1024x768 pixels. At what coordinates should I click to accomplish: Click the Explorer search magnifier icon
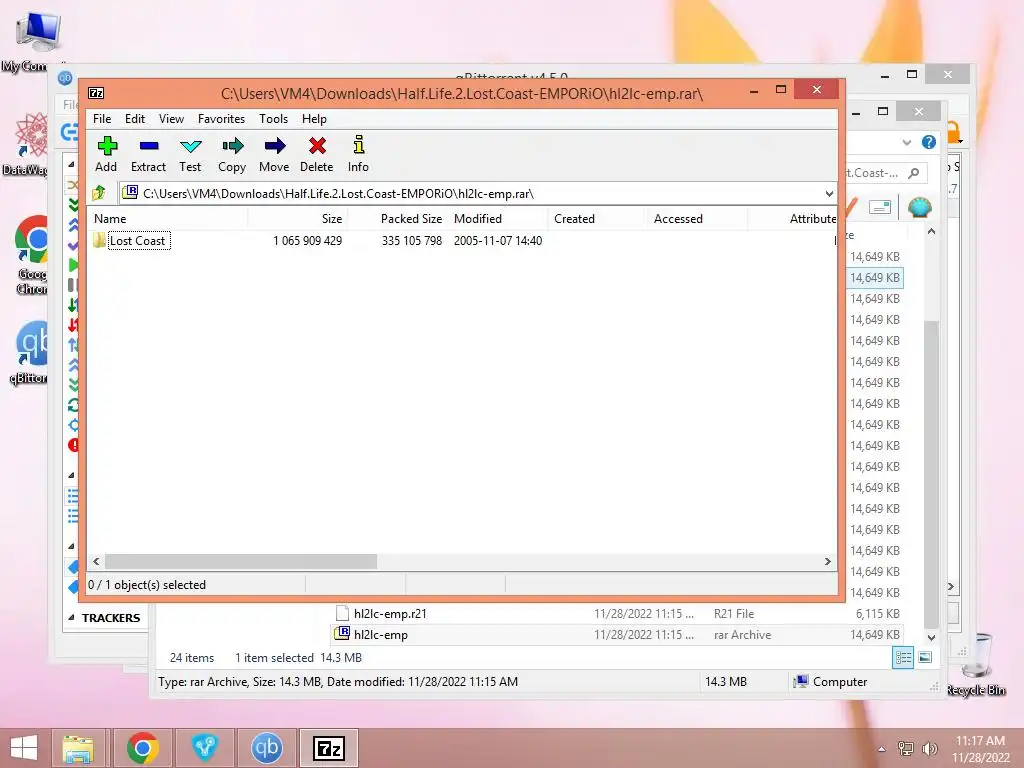[x=914, y=173]
